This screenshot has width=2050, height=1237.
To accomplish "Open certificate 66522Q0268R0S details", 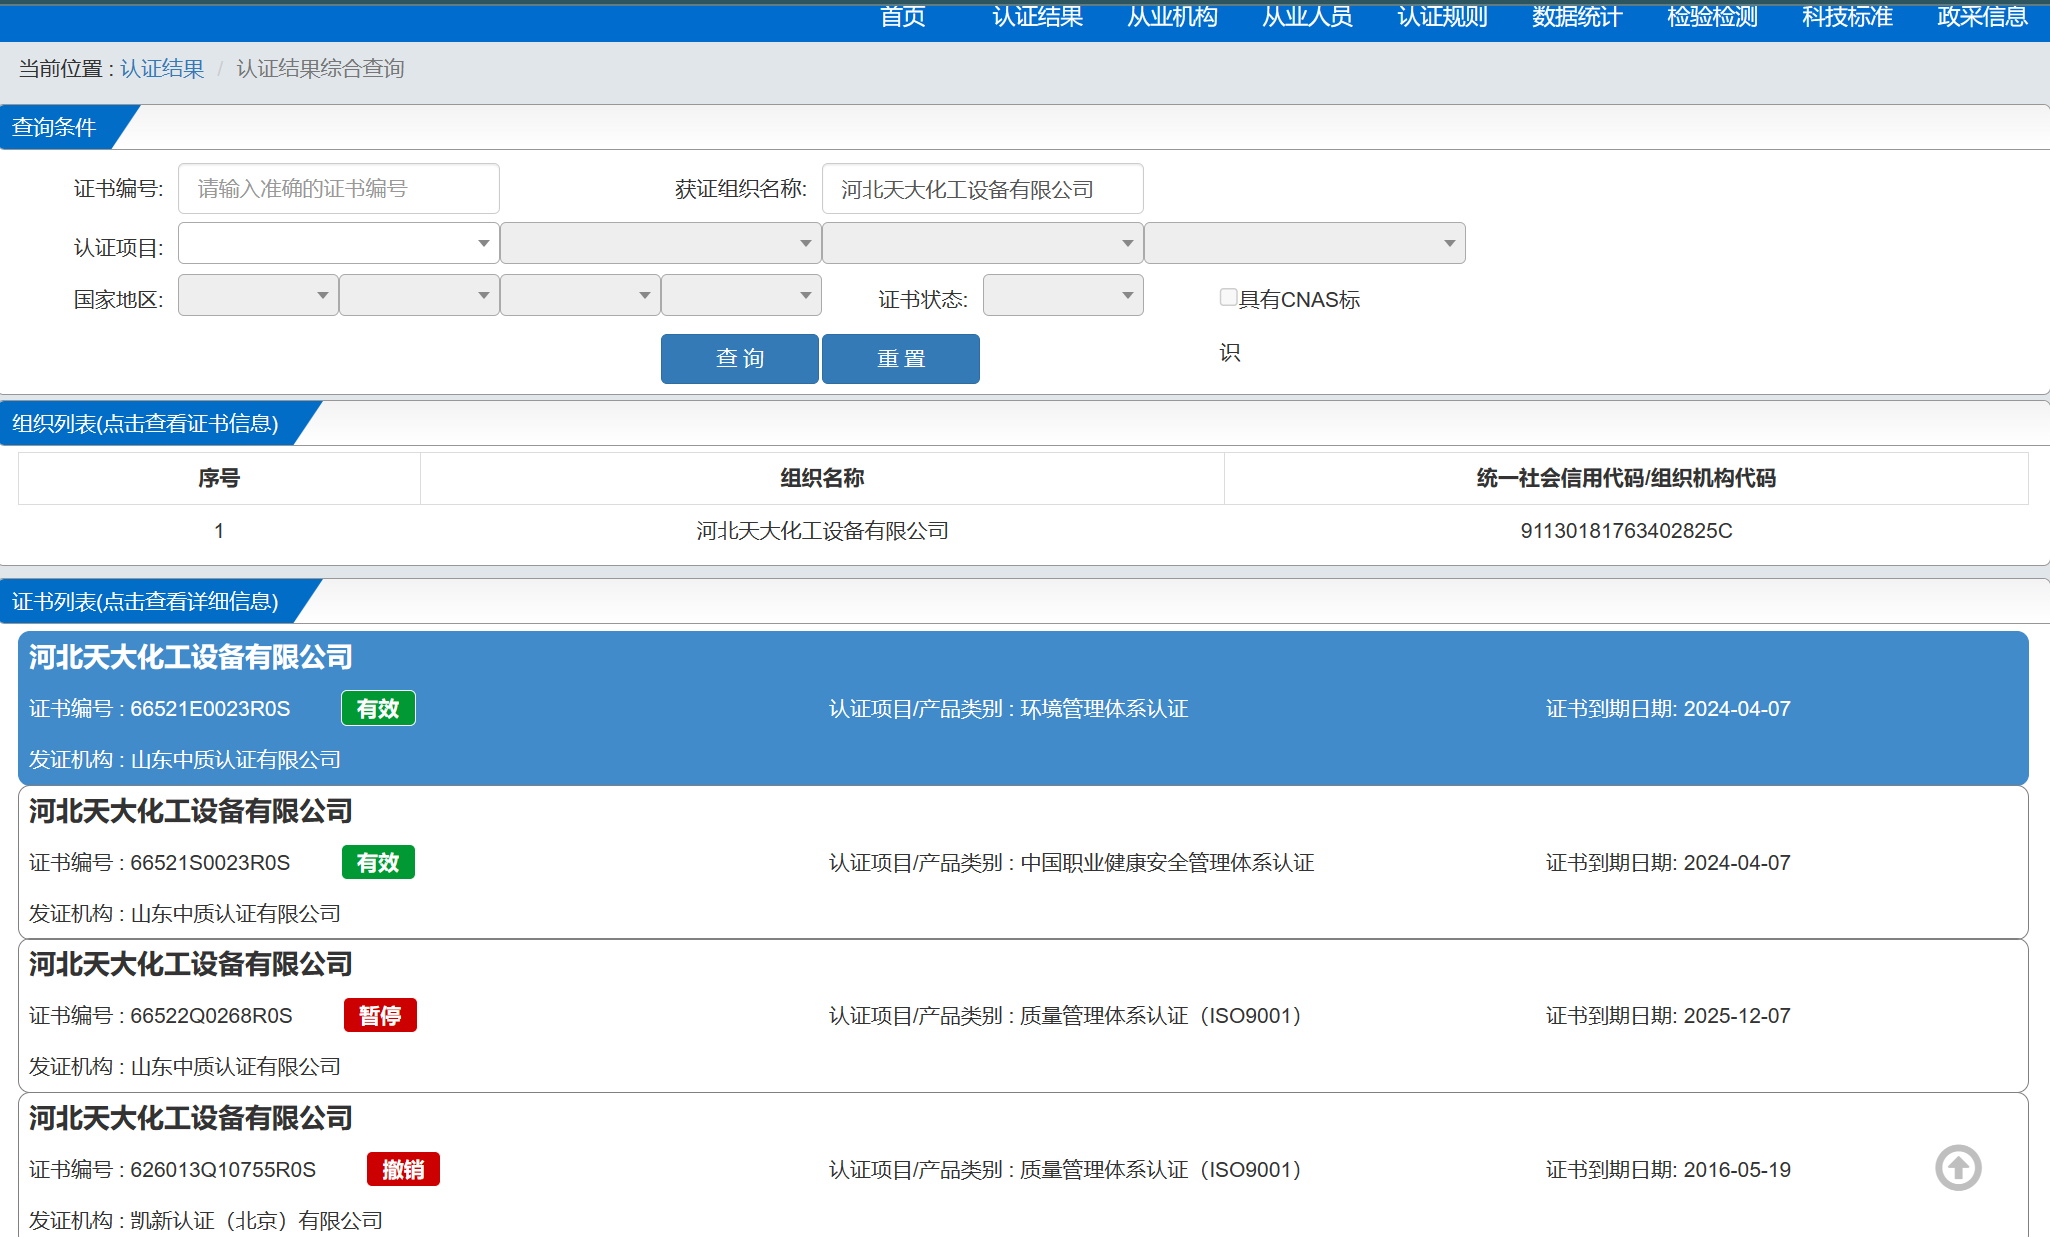I will pos(1023,1015).
